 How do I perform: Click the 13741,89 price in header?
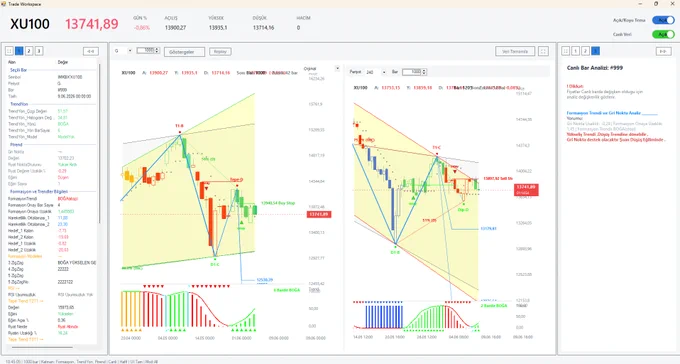point(92,24)
